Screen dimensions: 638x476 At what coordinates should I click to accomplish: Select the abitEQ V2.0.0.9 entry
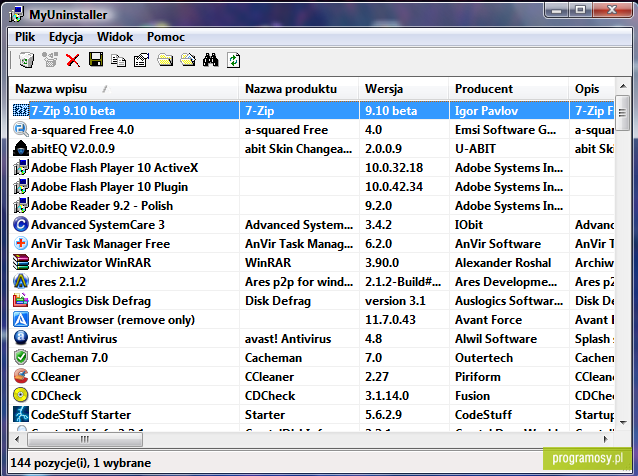point(73,149)
